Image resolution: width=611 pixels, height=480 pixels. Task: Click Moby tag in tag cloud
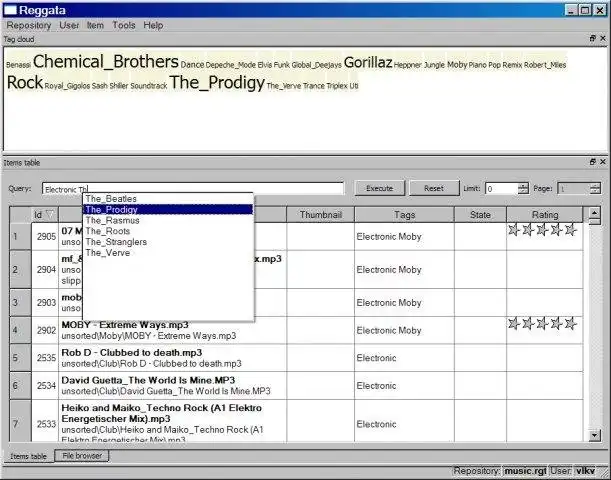tap(457, 65)
